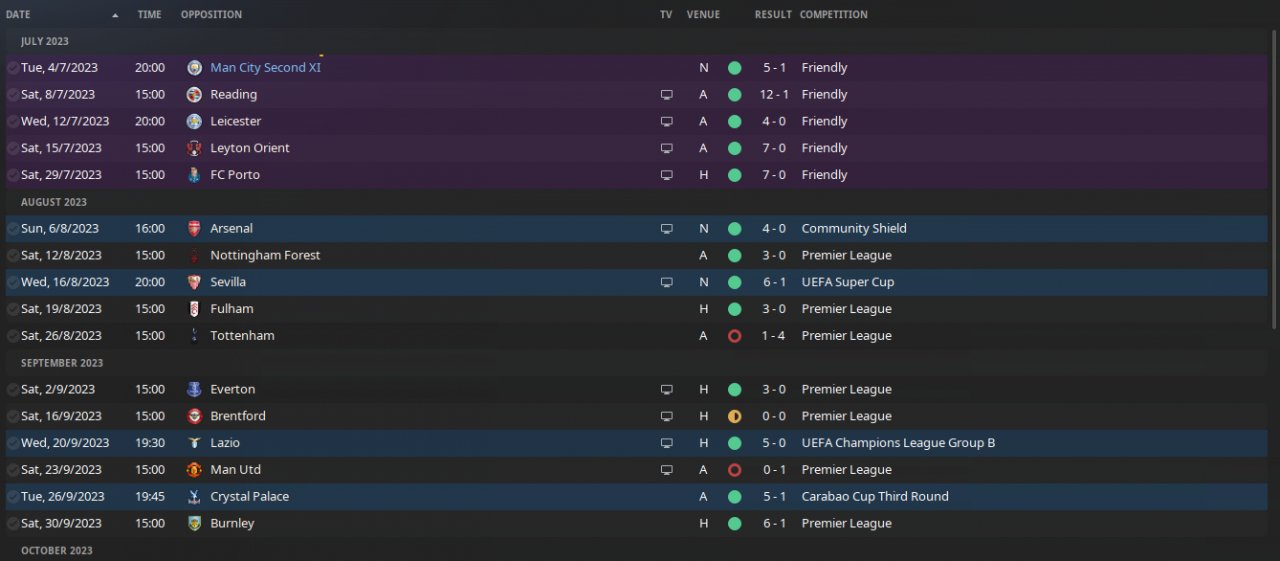This screenshot has height=561, width=1280.
Task: Click the vertical scrollbar on the right
Action: (x=1273, y=180)
